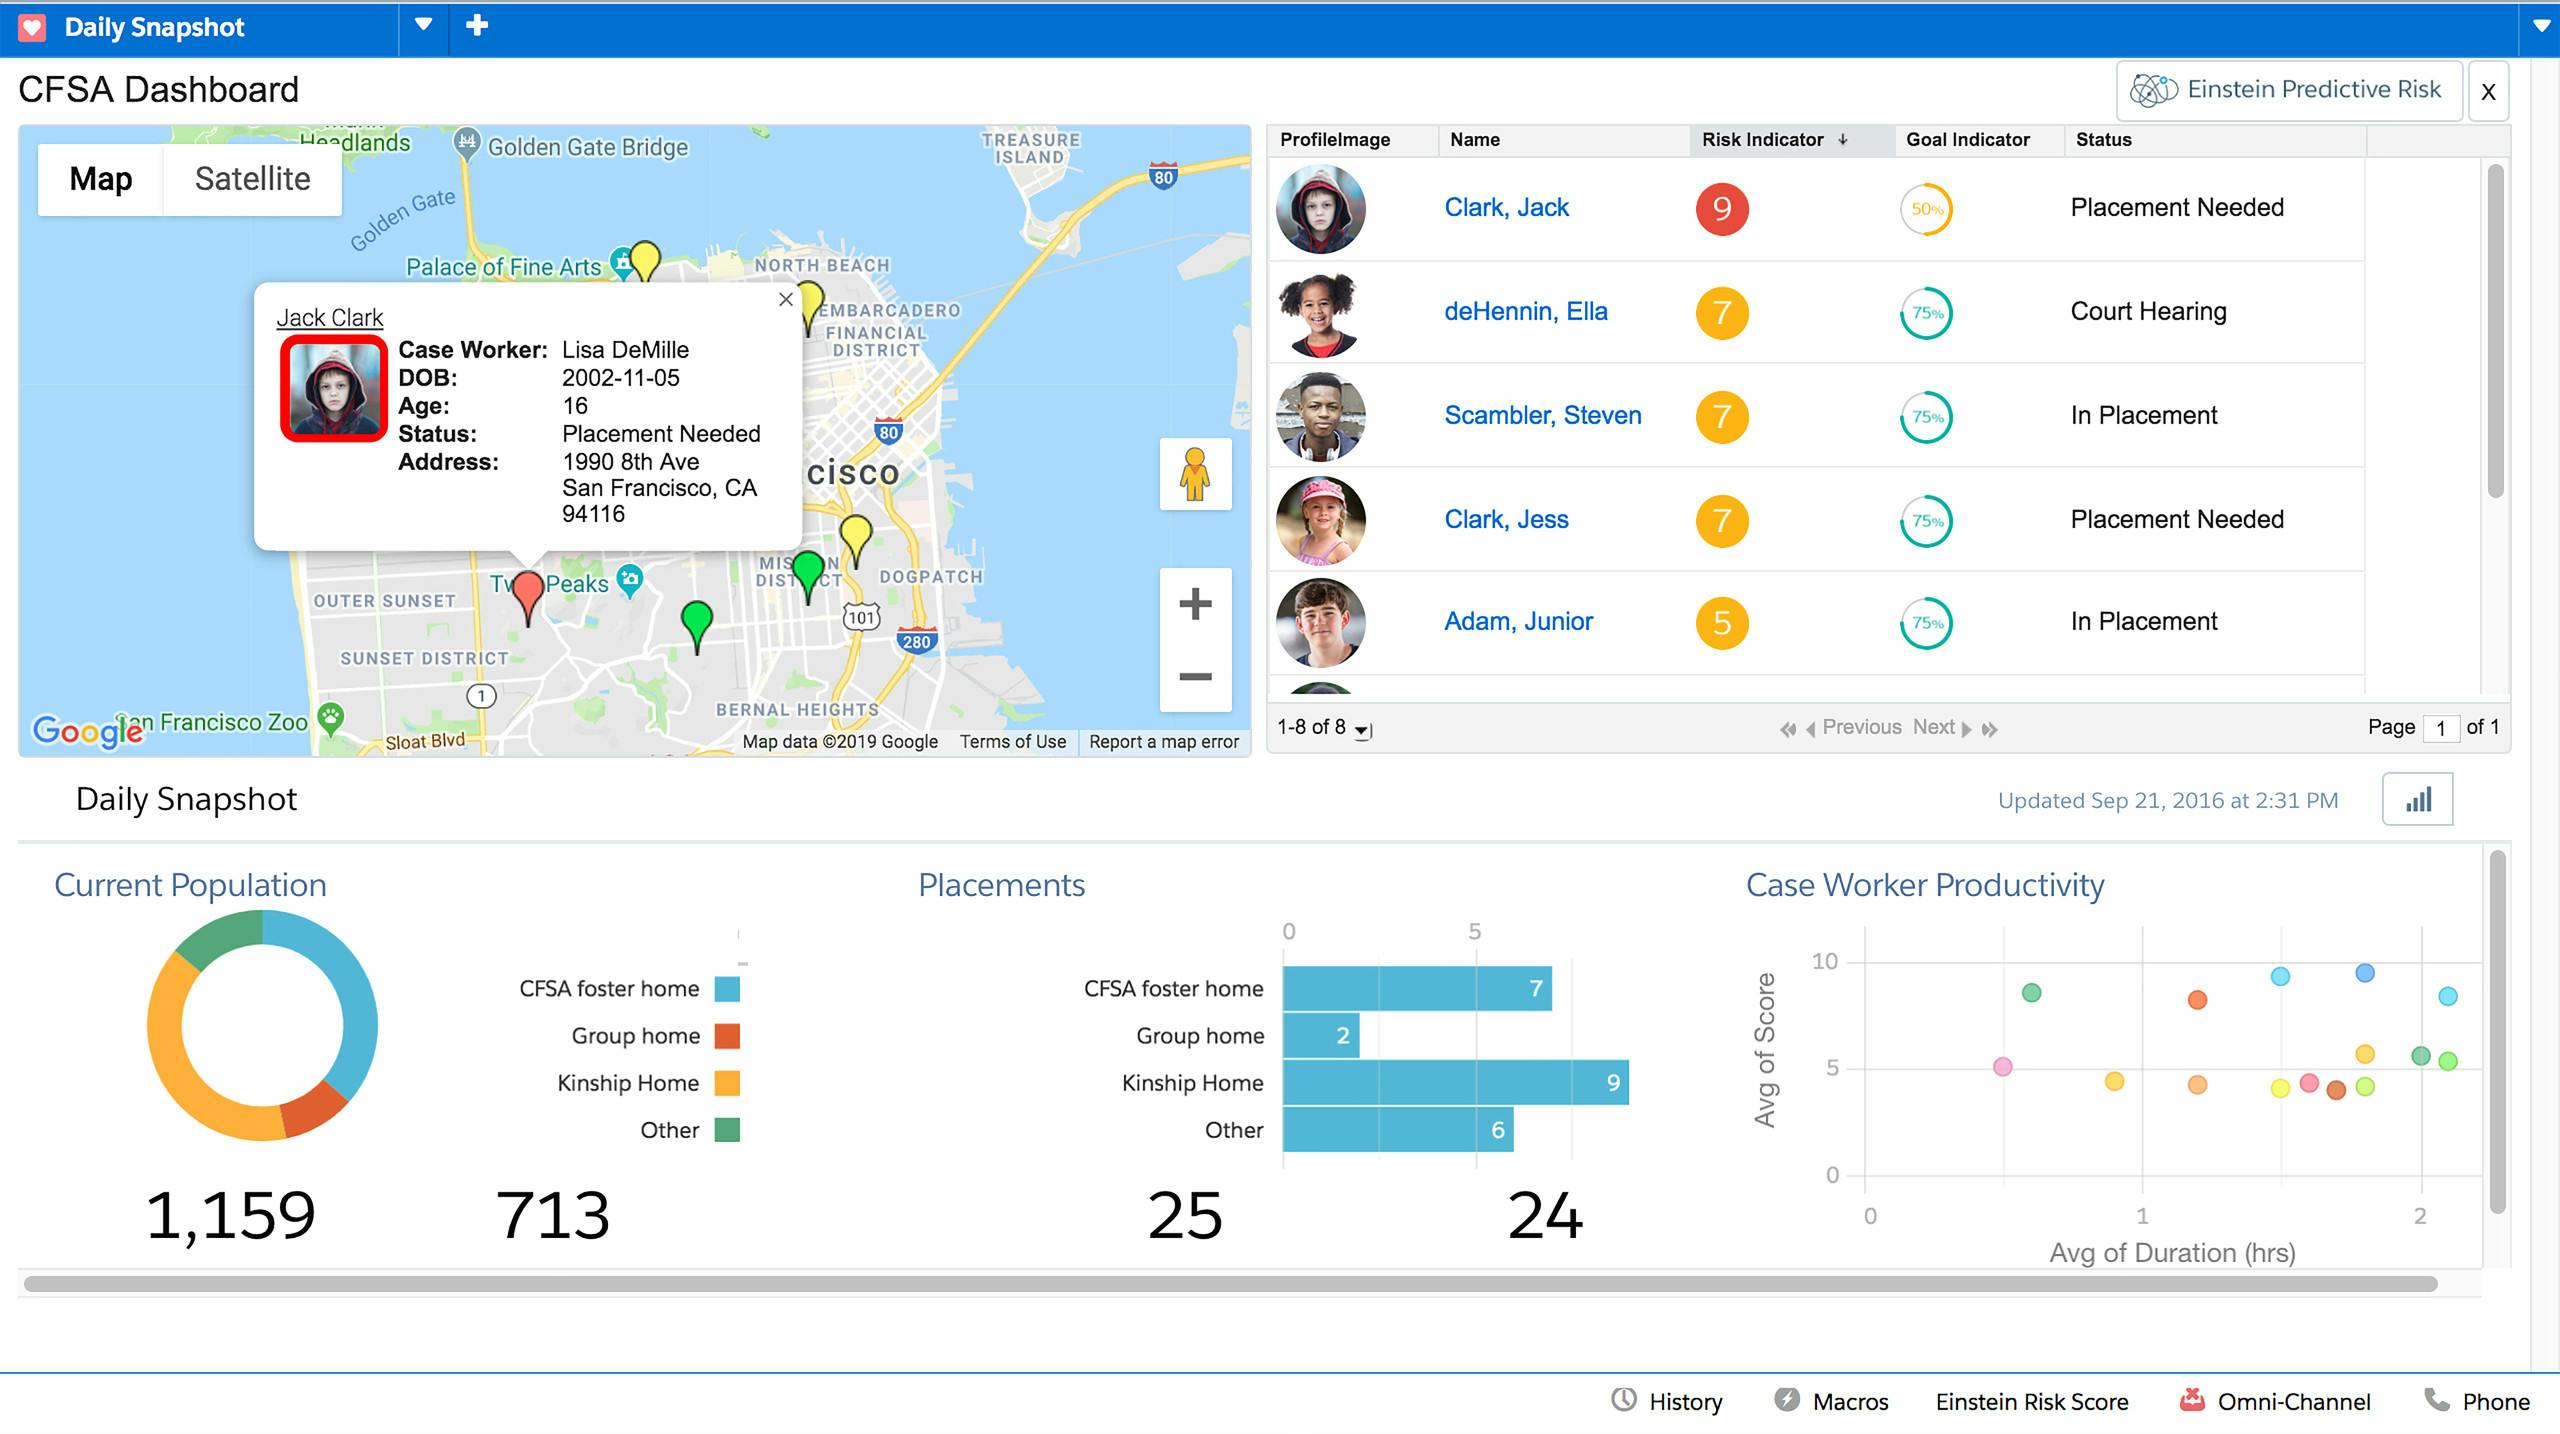Zoom in on the map

1195,604
